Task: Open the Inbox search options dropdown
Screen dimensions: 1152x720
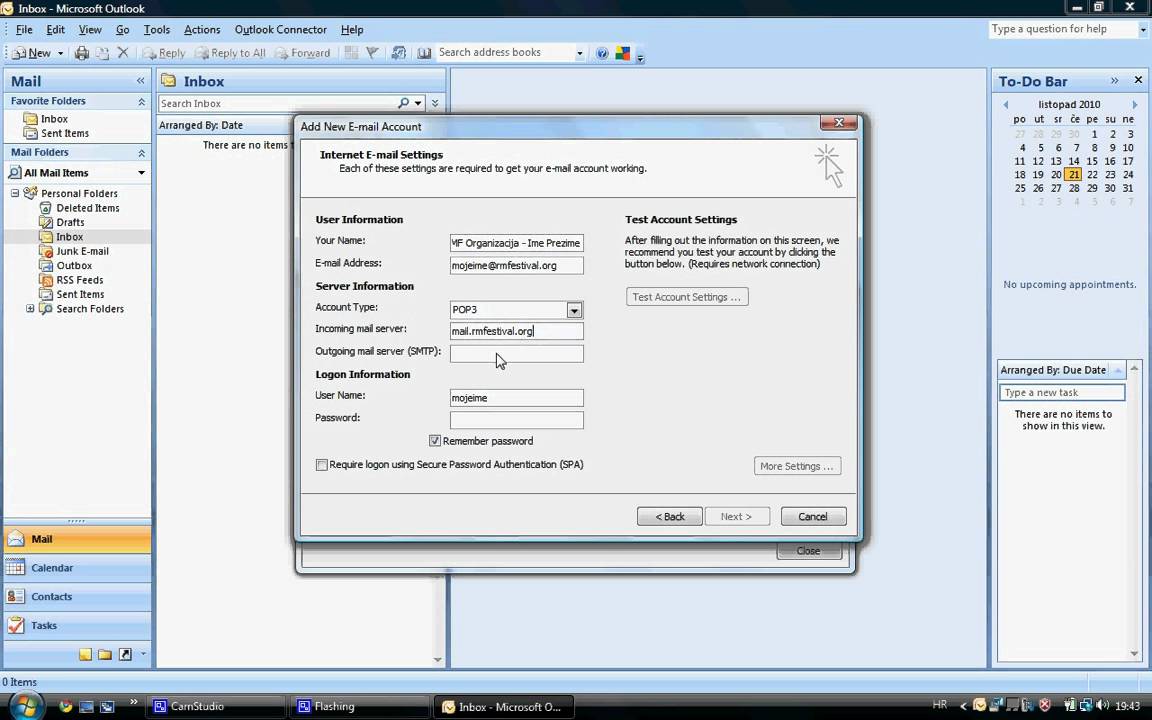Action: pyautogui.click(x=418, y=103)
